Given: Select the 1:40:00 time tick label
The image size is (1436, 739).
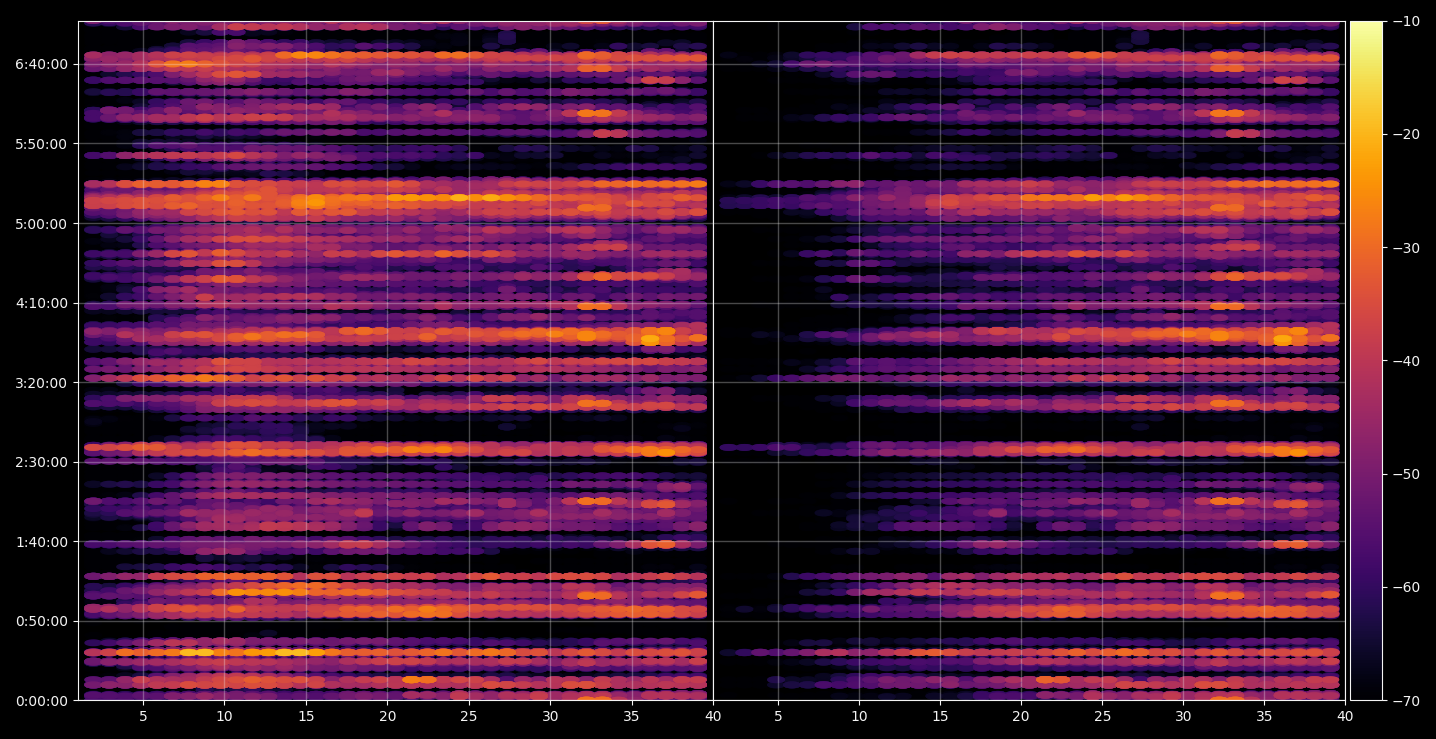Looking at the screenshot, I should click(x=41, y=542).
